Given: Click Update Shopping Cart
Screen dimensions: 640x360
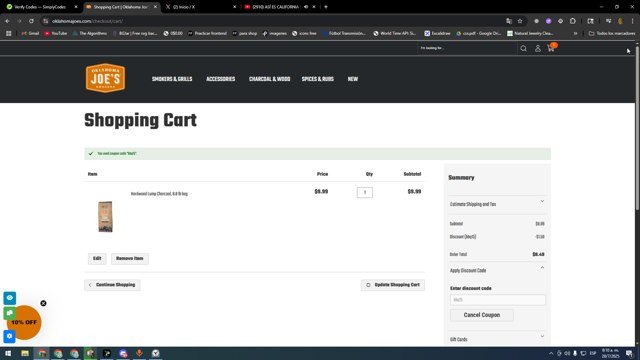Looking at the screenshot, I should pos(393,285).
